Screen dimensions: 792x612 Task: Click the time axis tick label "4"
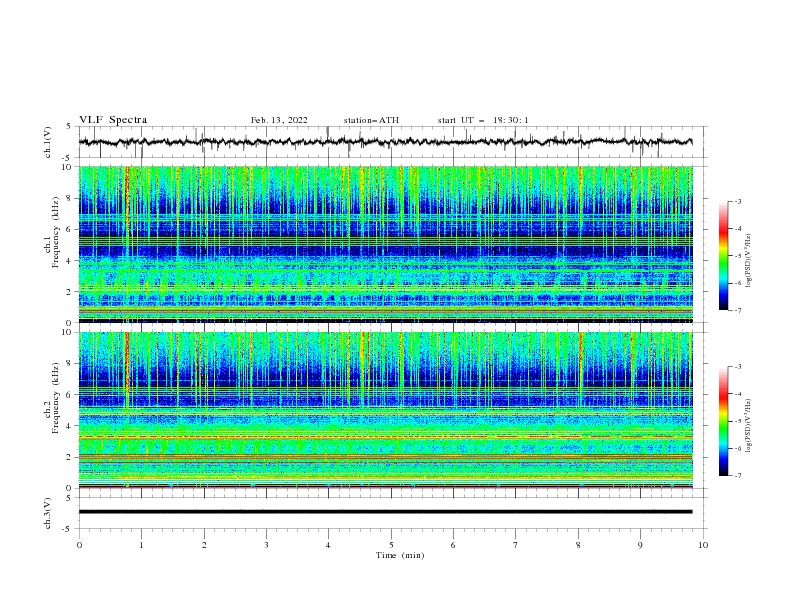(x=328, y=545)
